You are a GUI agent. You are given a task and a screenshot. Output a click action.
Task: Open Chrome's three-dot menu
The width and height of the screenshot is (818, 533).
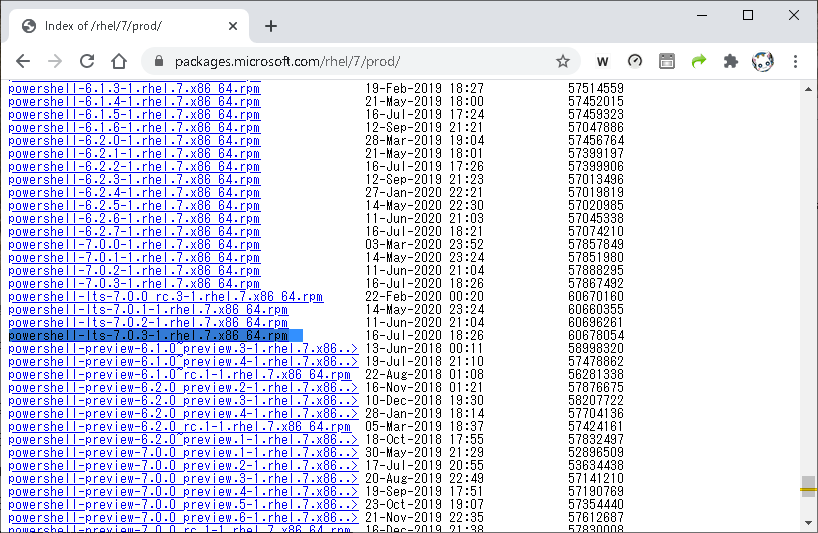tap(795, 62)
